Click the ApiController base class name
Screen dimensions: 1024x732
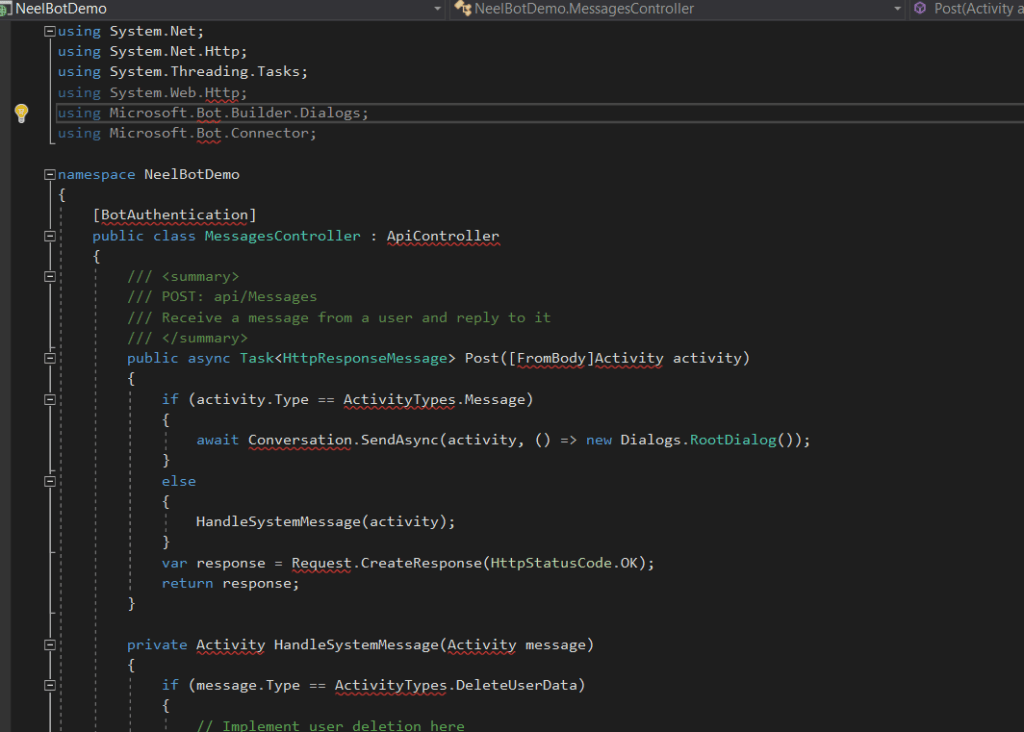pyautogui.click(x=443, y=236)
